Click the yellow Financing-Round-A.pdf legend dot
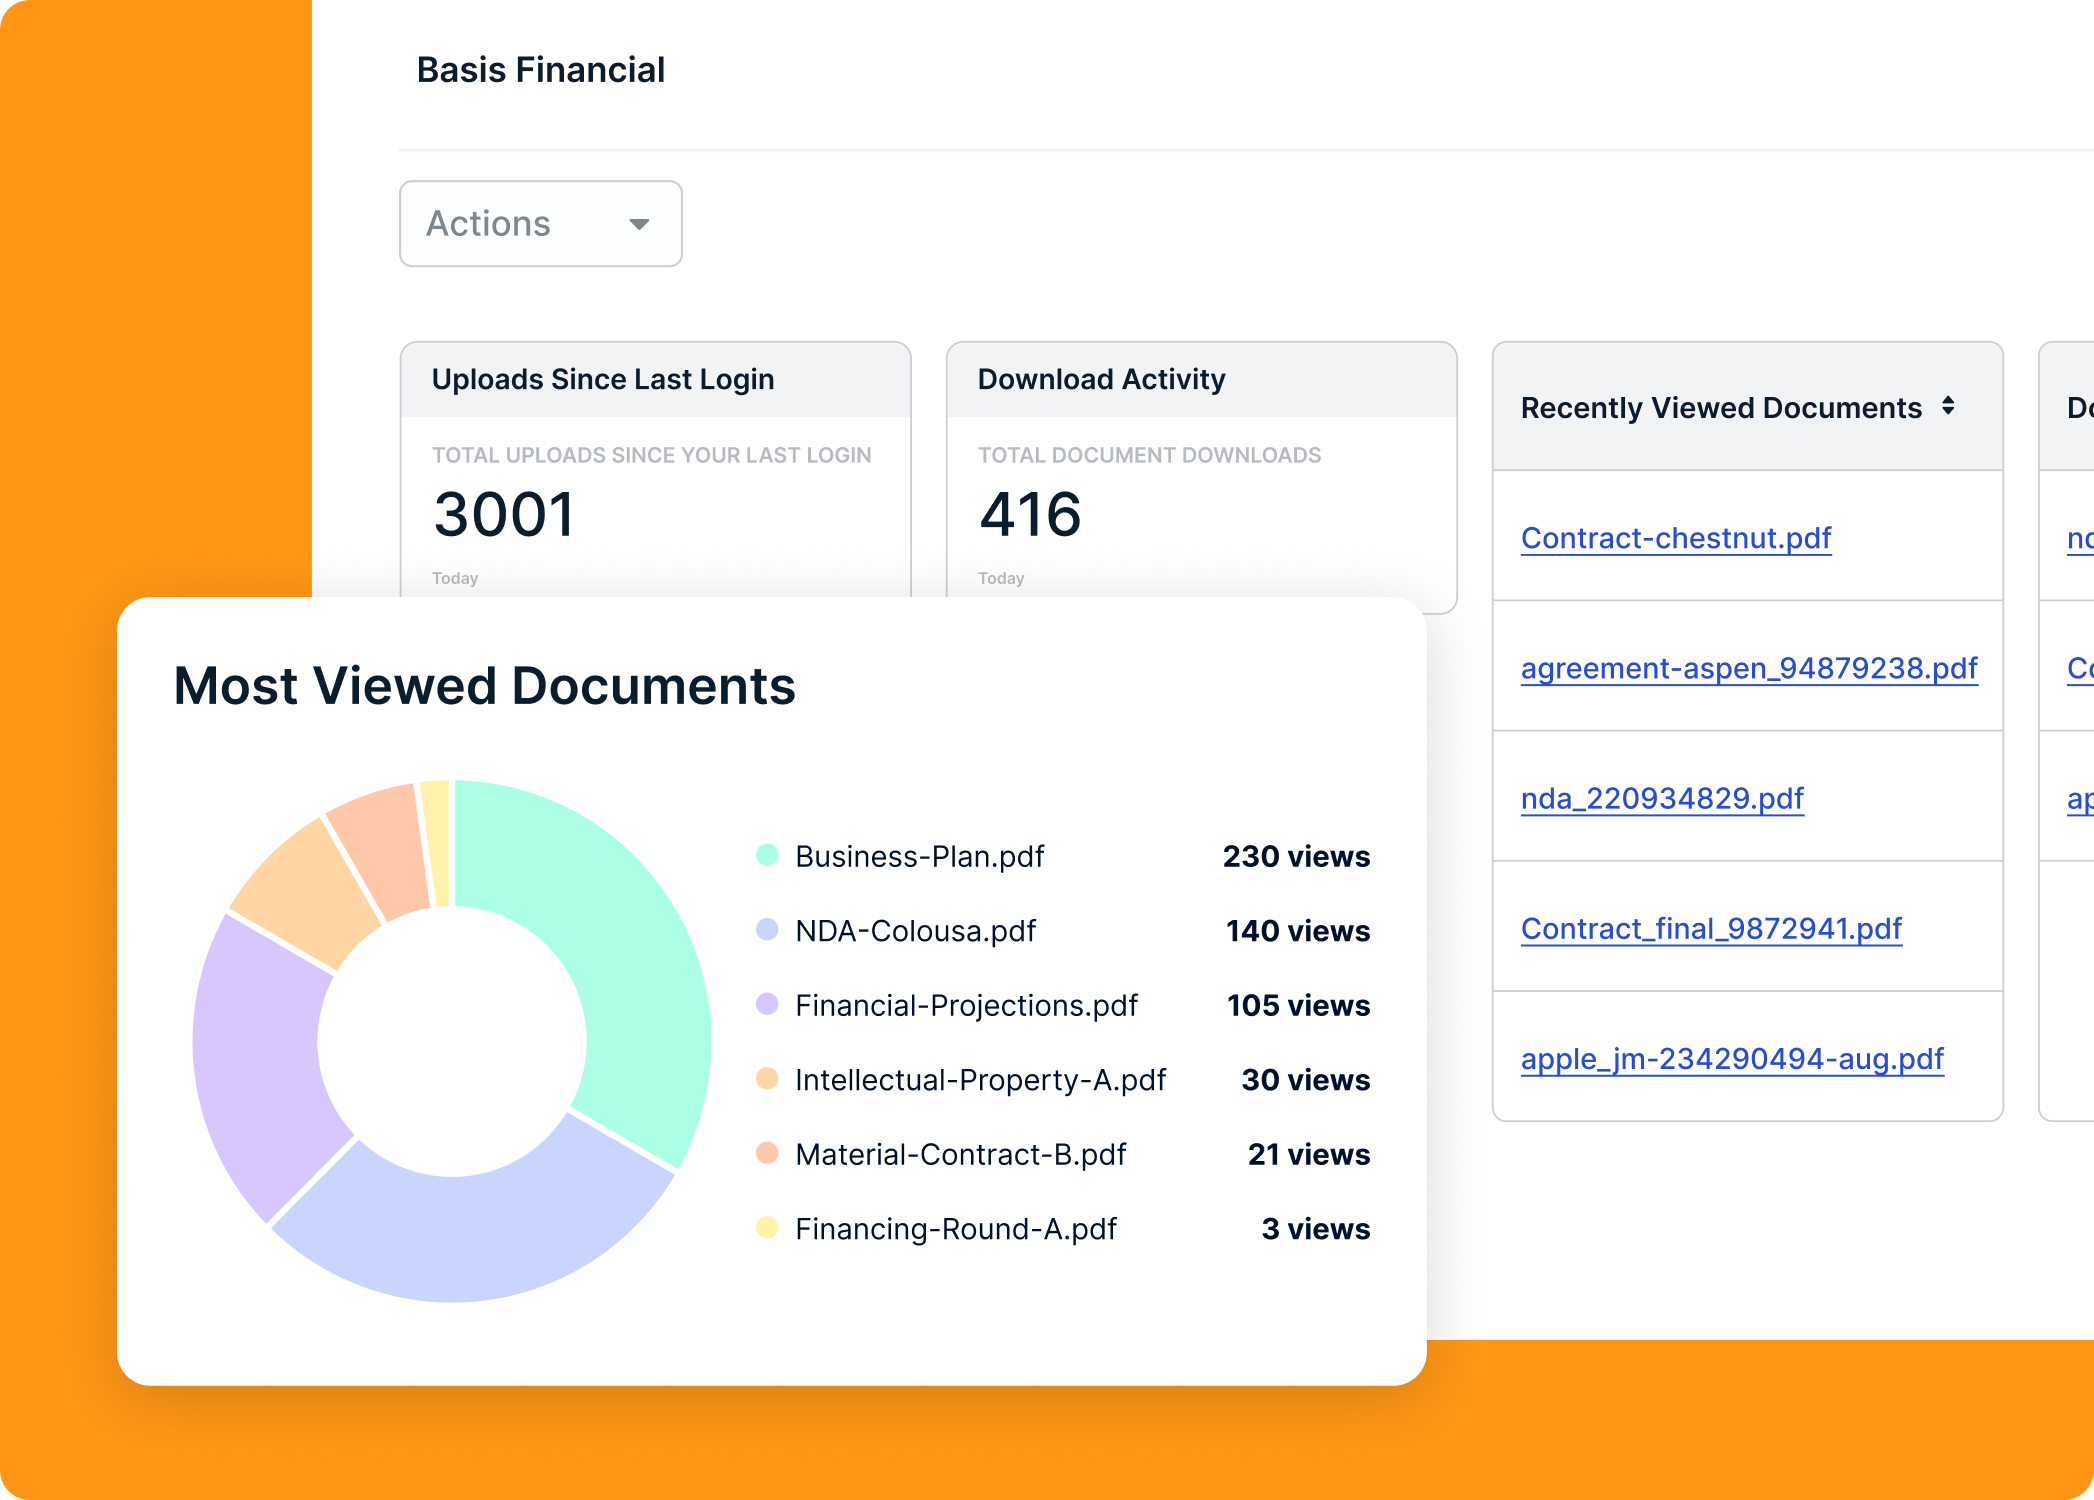The image size is (2094, 1500). 767,1227
